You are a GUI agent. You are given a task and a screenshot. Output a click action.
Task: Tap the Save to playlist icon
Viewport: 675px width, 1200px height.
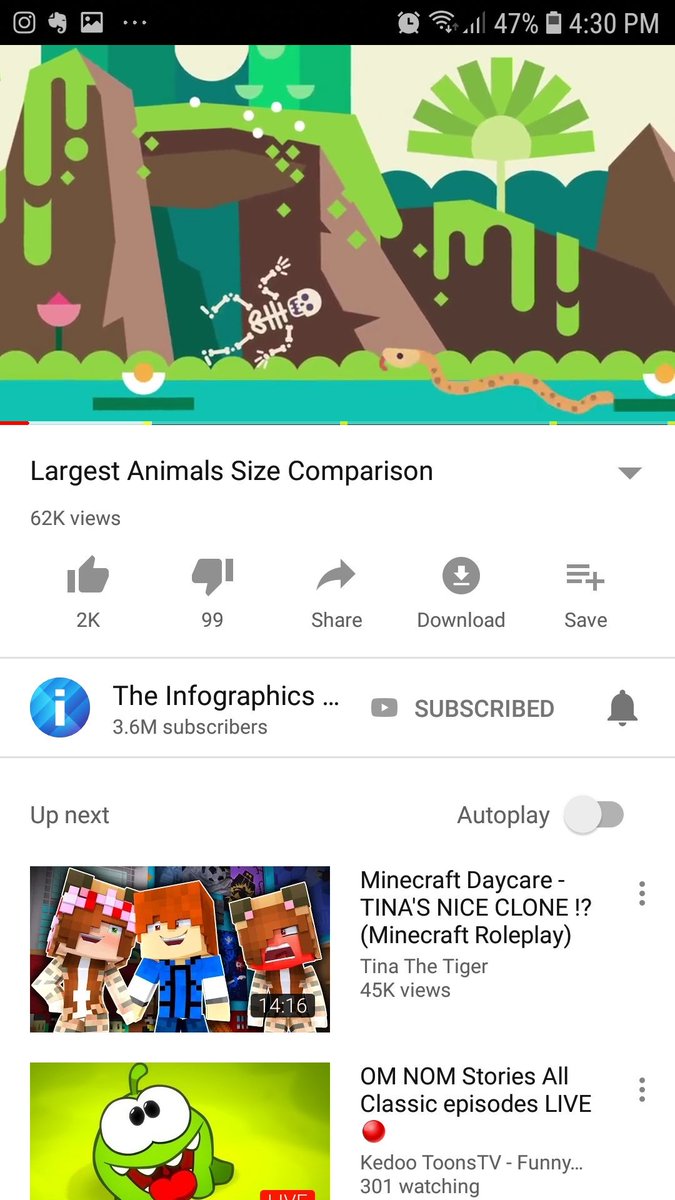tap(585, 576)
